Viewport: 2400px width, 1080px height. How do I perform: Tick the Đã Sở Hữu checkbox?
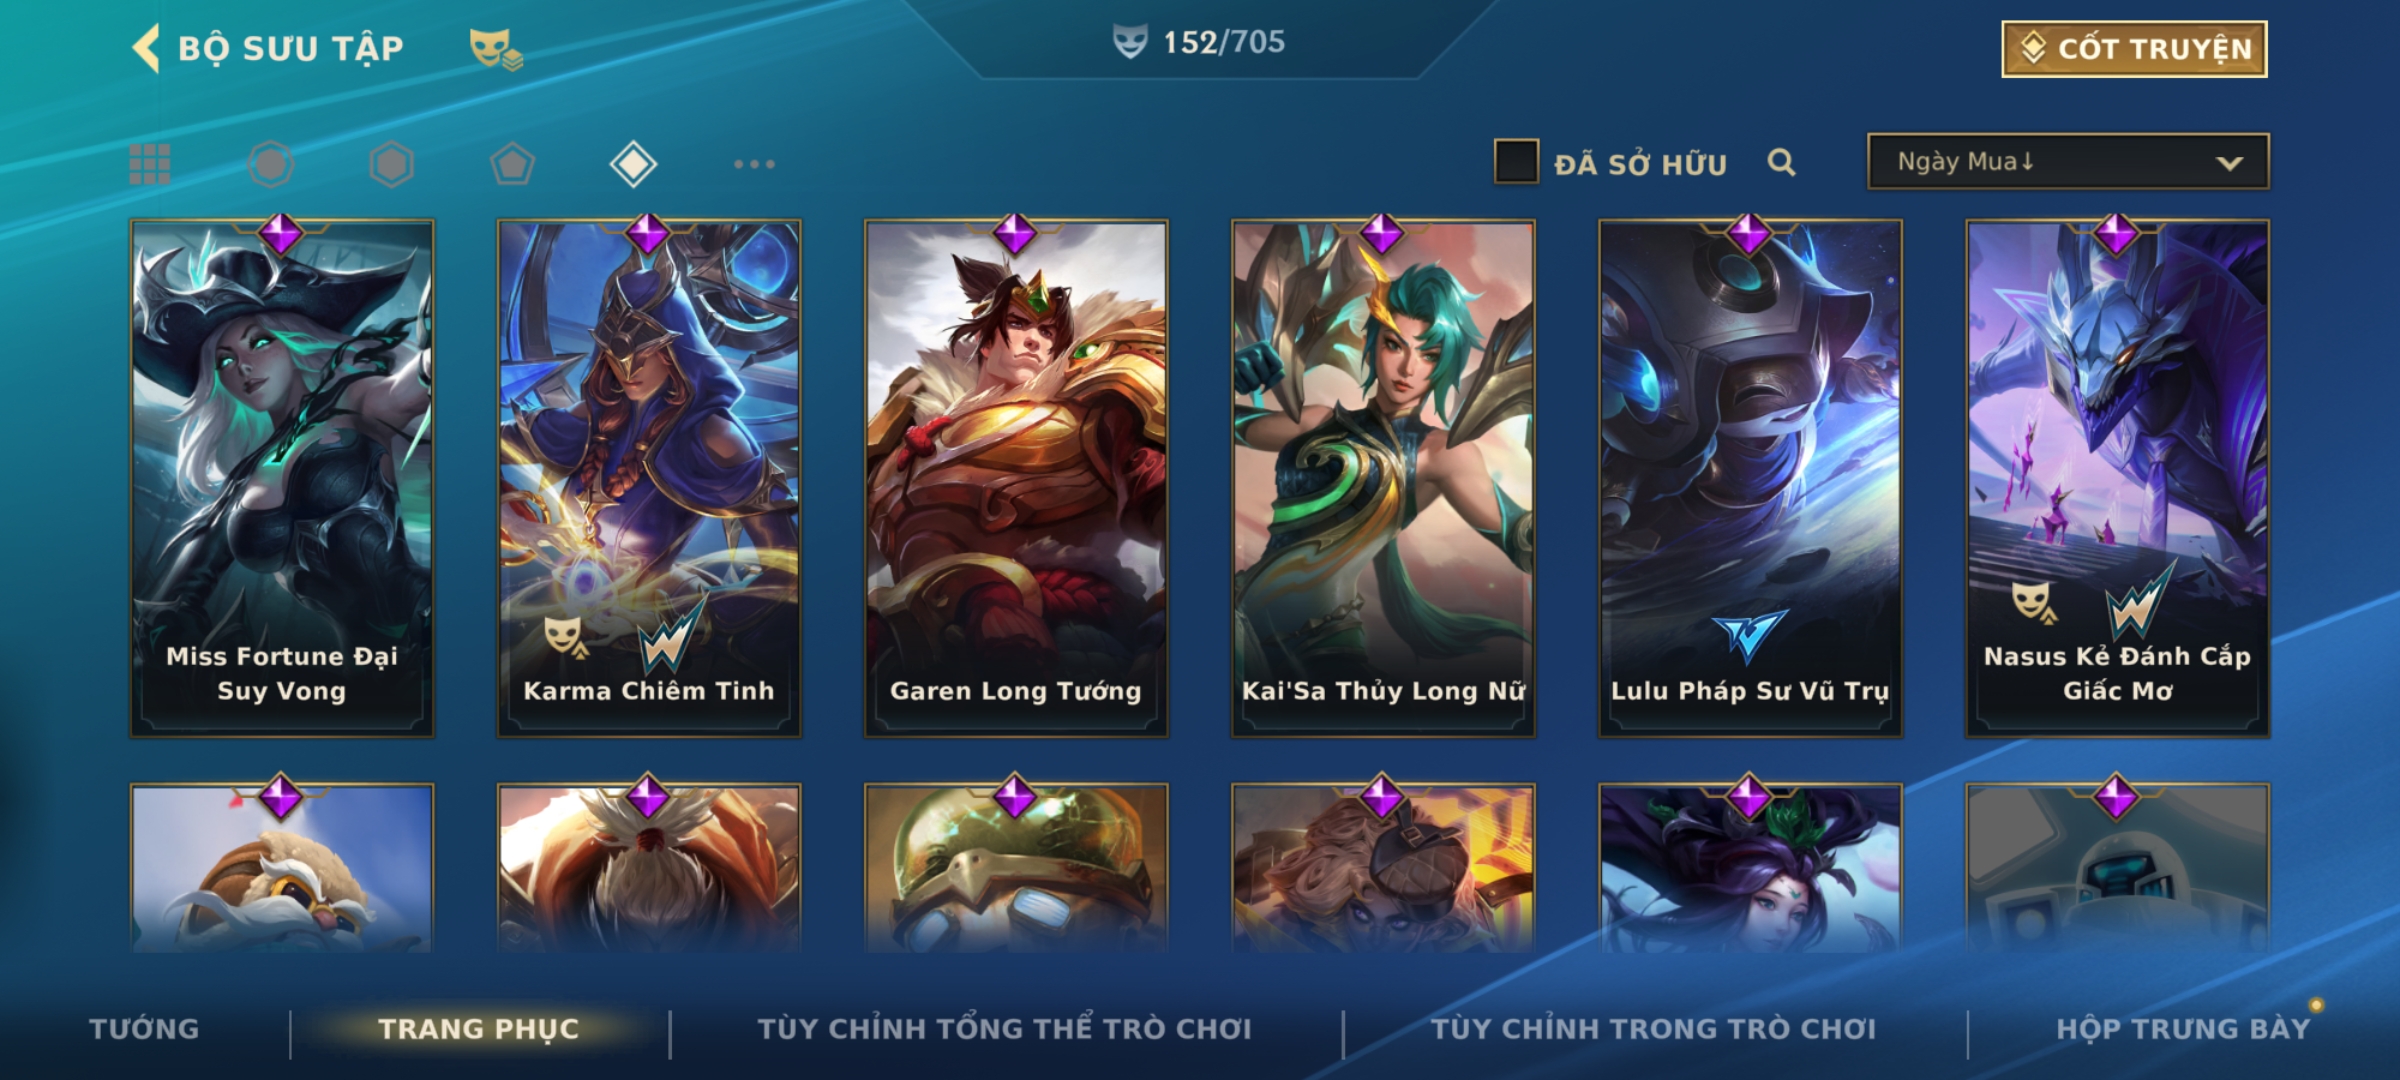[x=1516, y=162]
